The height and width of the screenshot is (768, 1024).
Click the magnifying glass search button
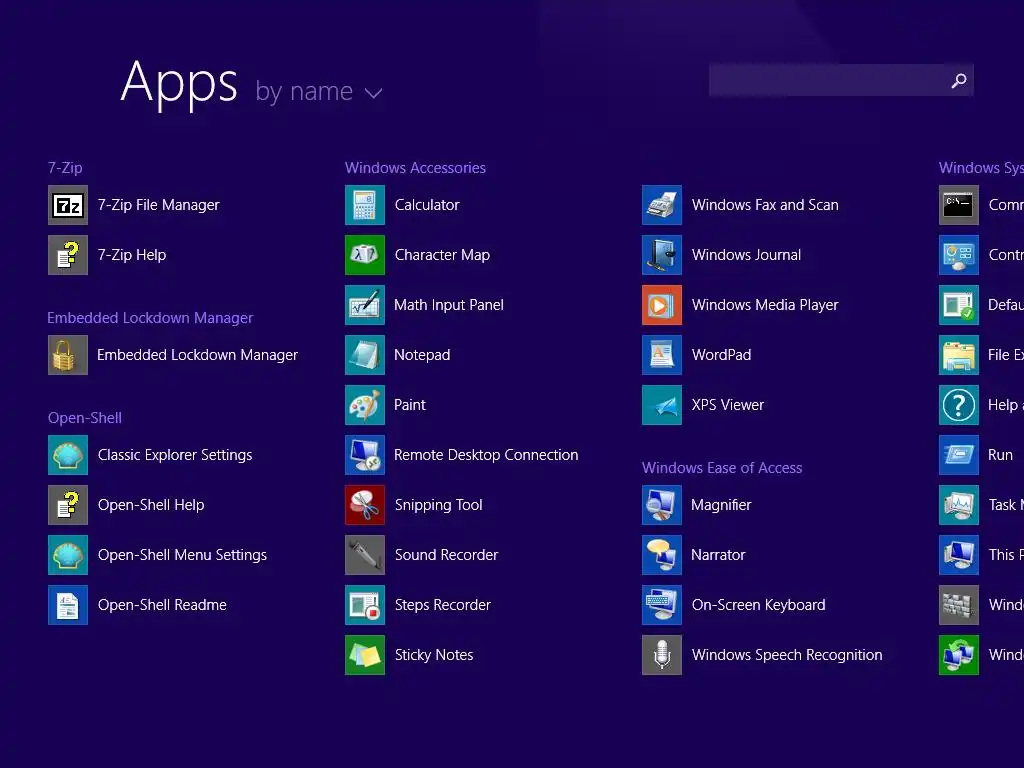click(x=959, y=80)
